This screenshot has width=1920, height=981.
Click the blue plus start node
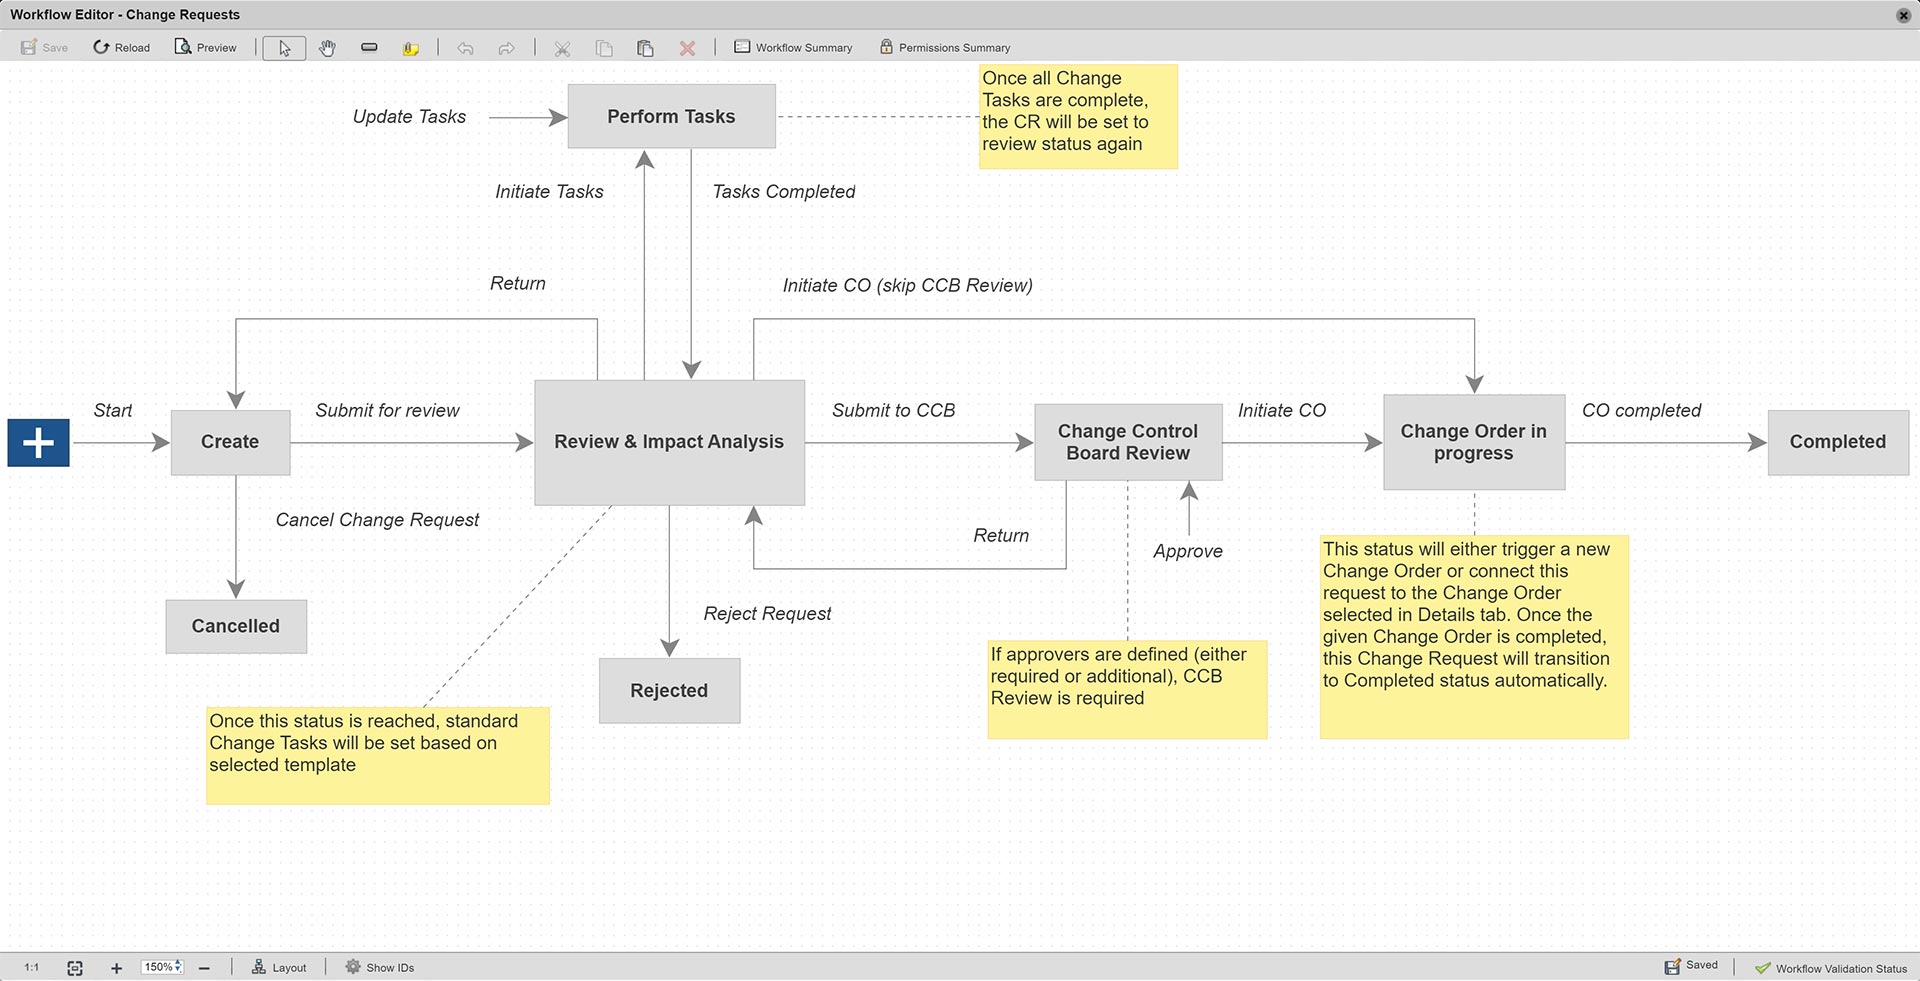tap(38, 442)
